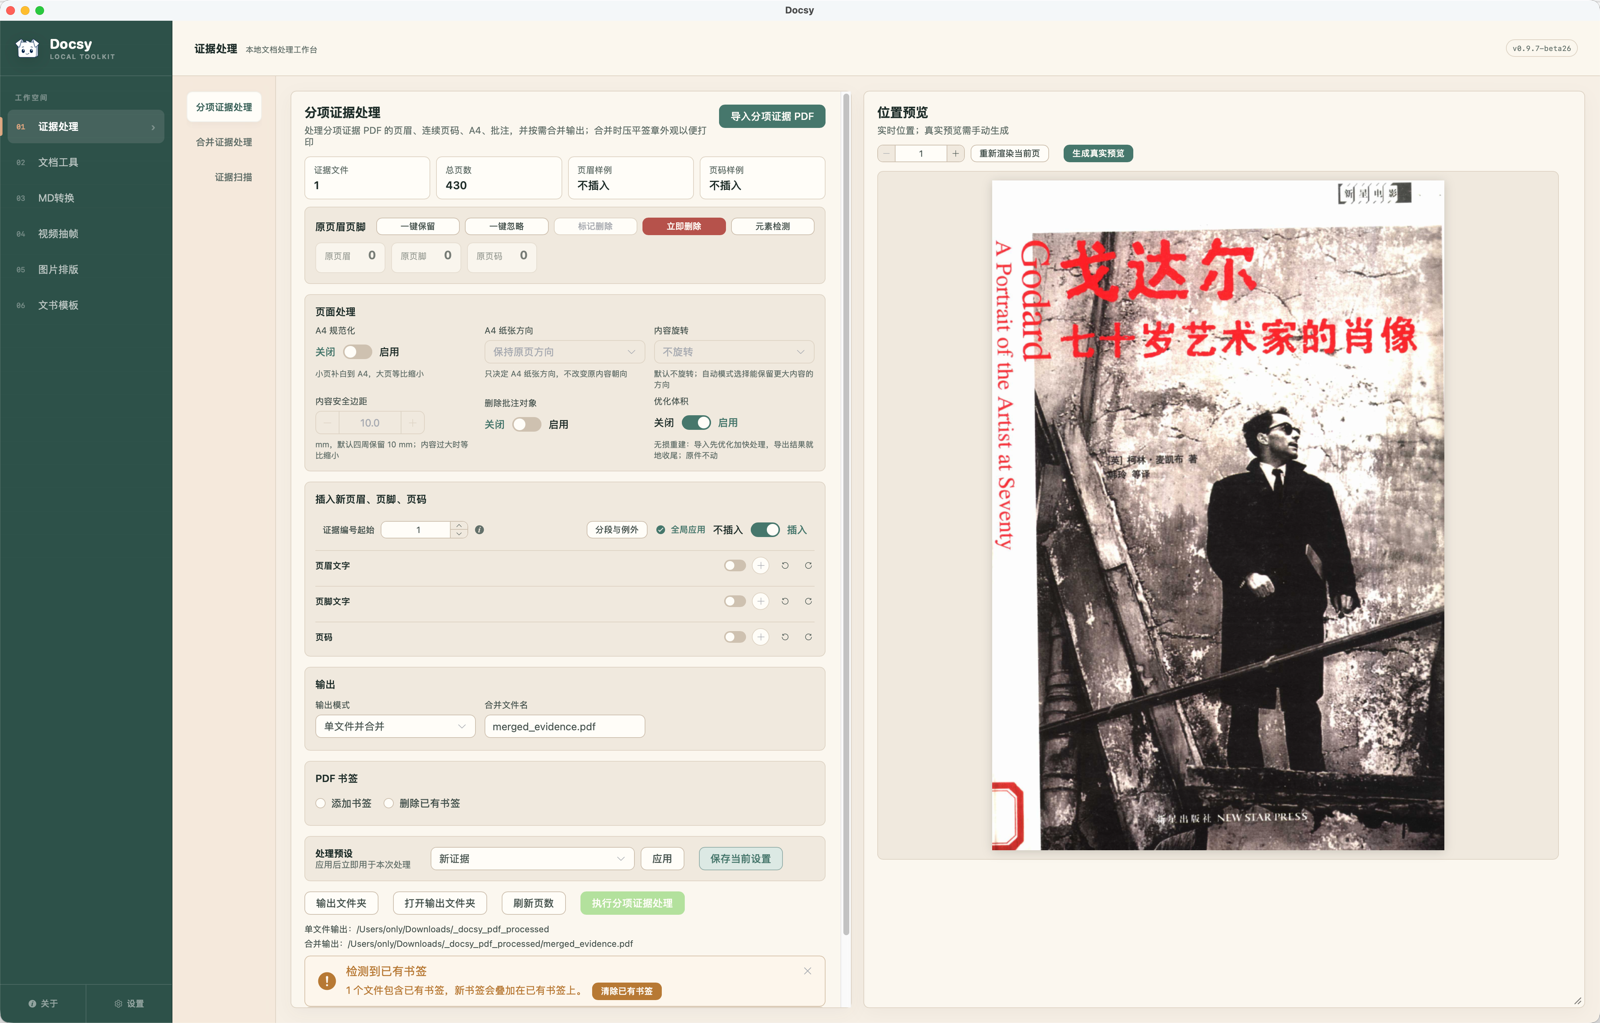Click plus icon in 页码 row
1600x1023 pixels.
pos(761,637)
